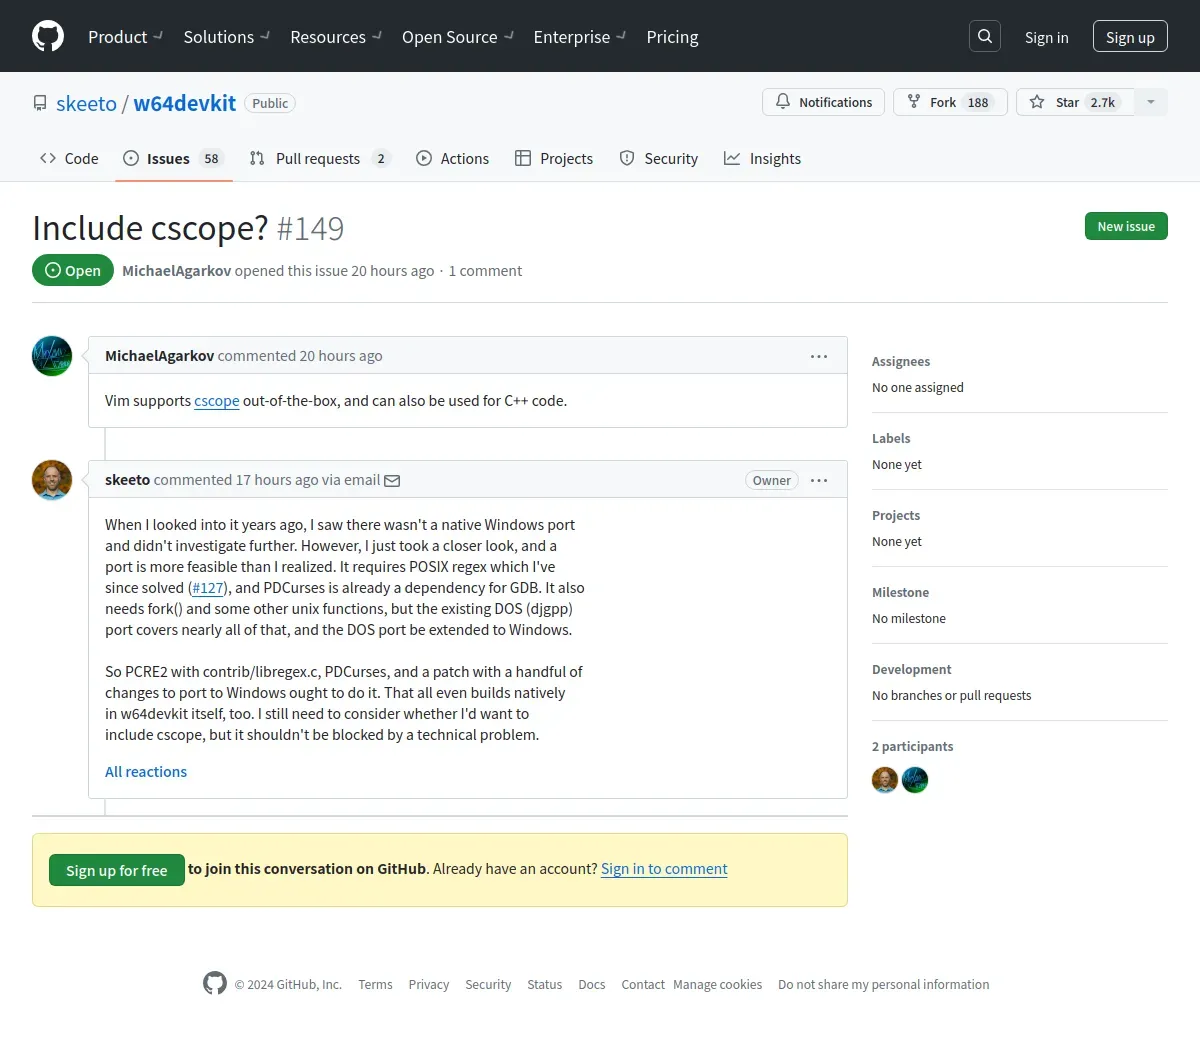The width and height of the screenshot is (1200, 1041).
Task: Switch to the Actions tab
Action: tap(452, 158)
